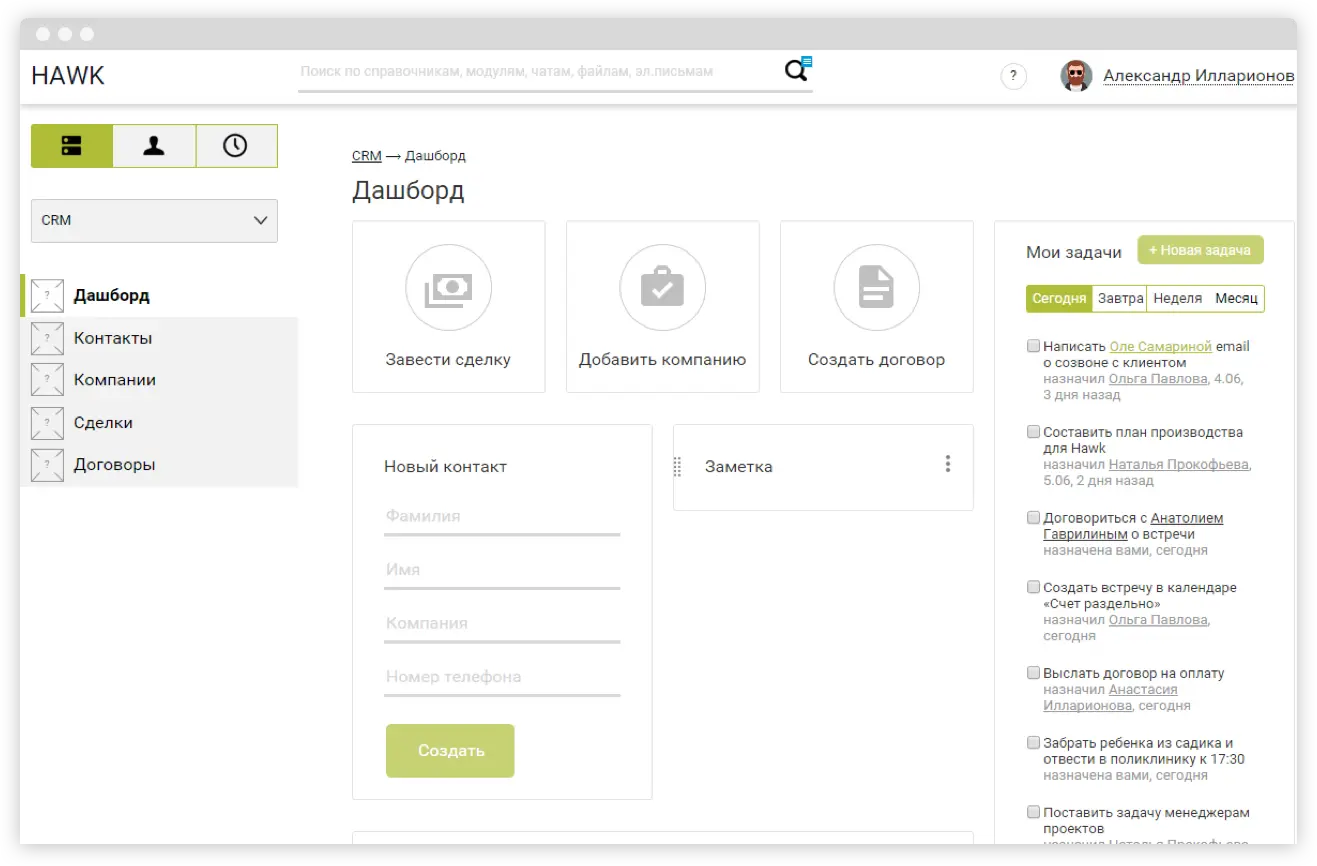This screenshot has height=866, width=1317.
Task: Click the drag handle beside Заметка
Action: click(677, 466)
